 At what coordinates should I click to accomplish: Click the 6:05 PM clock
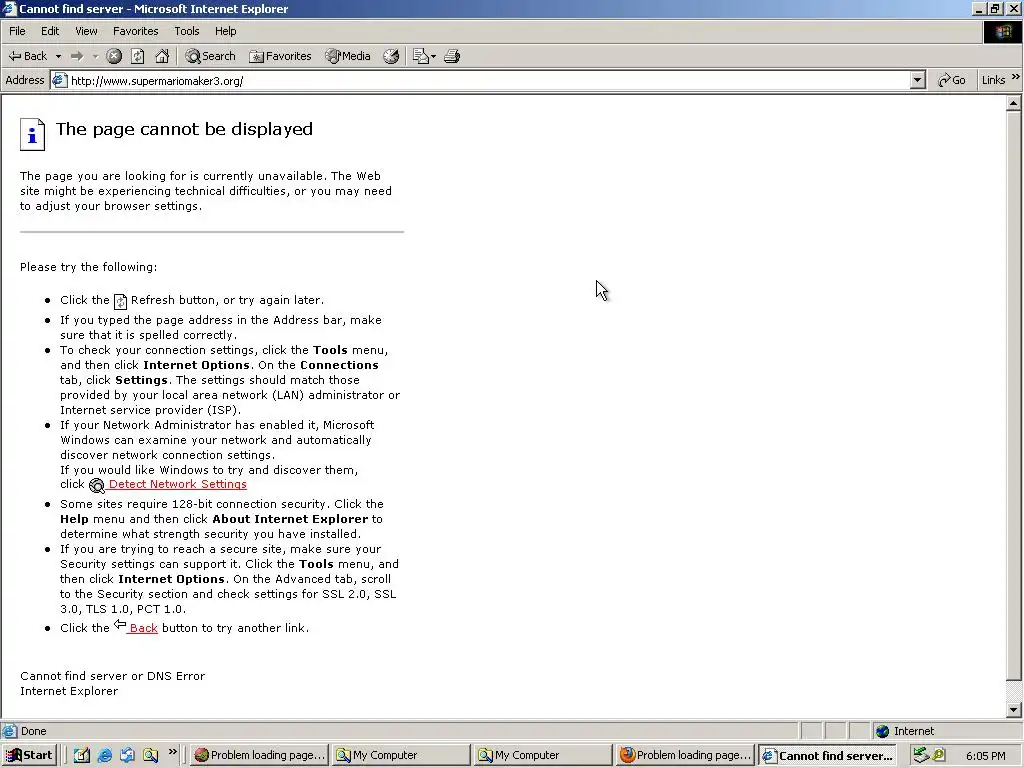tap(985, 756)
